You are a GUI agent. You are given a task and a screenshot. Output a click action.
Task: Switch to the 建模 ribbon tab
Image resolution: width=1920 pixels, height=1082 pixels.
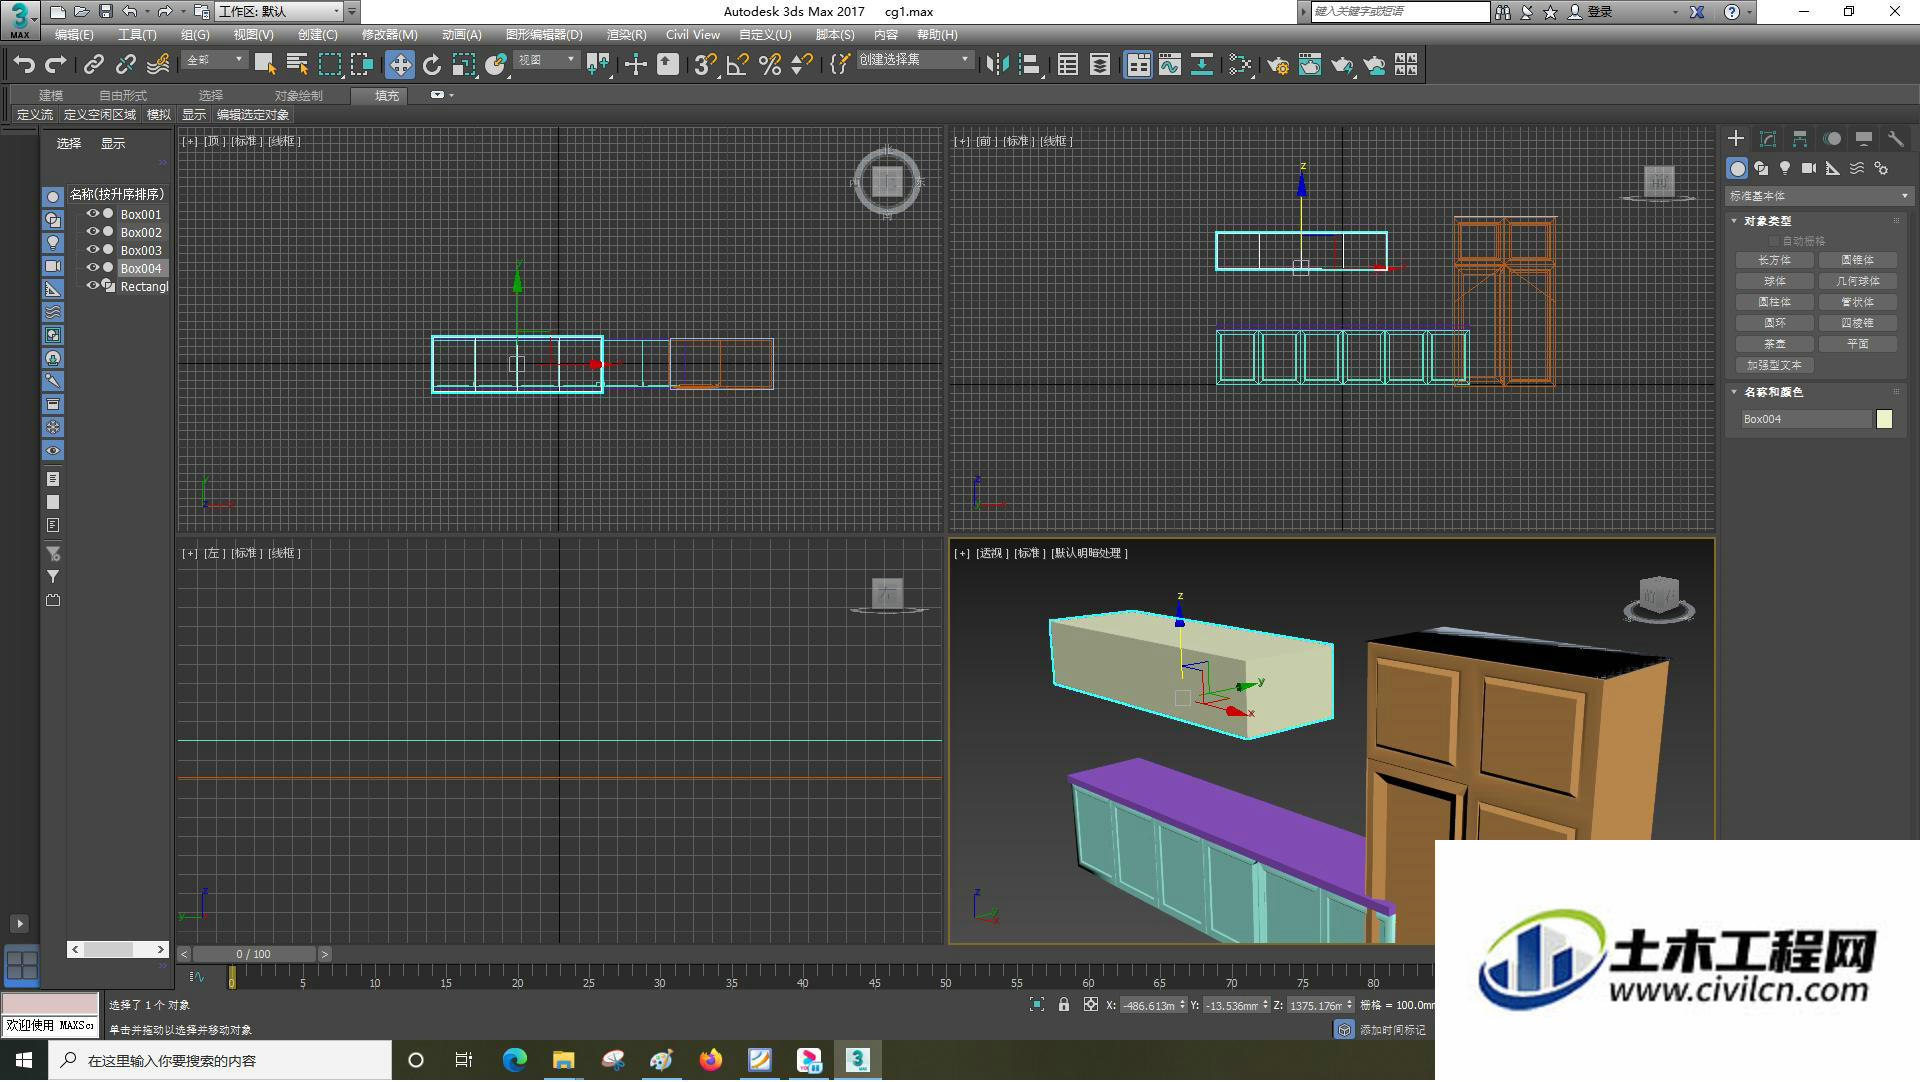(x=51, y=95)
